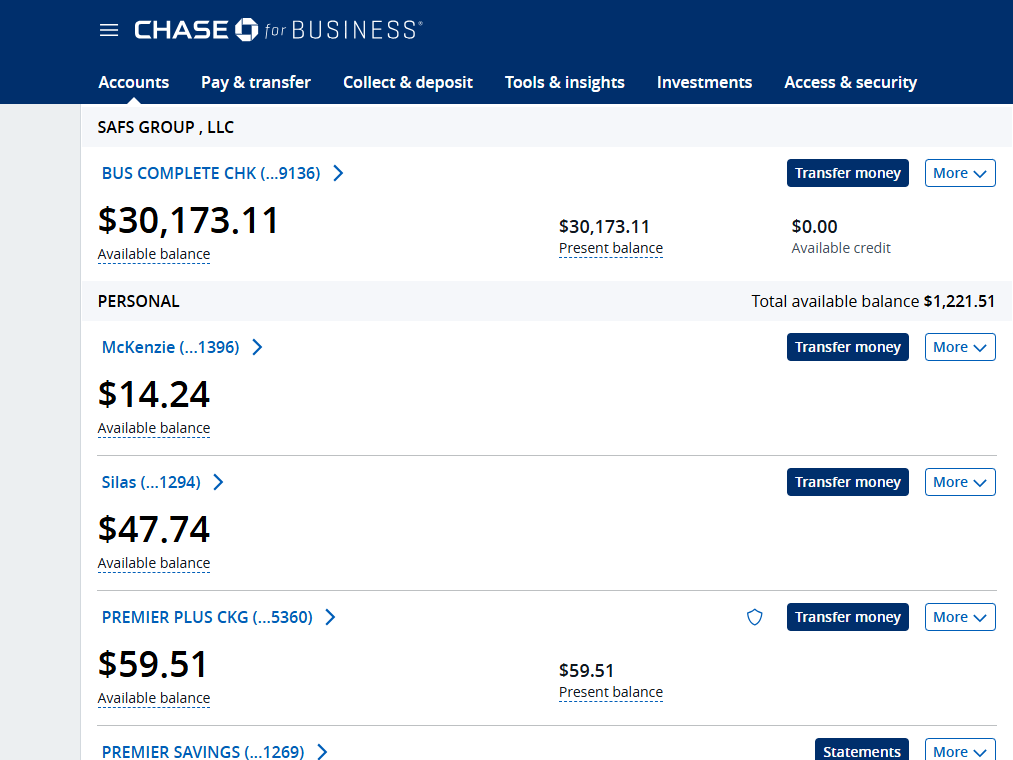
Task: Open the Collect & deposit menu
Action: [x=408, y=82]
